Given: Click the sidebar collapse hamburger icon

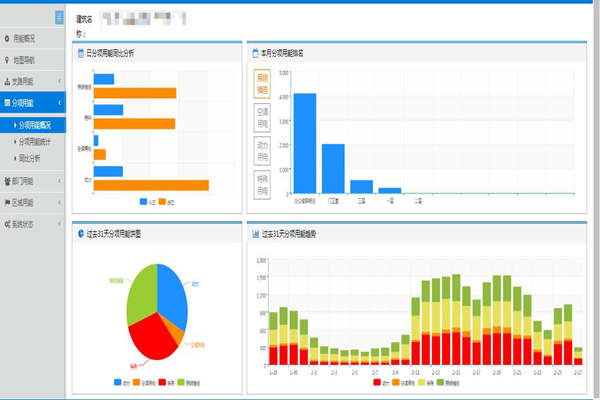Looking at the screenshot, I should (60, 17).
